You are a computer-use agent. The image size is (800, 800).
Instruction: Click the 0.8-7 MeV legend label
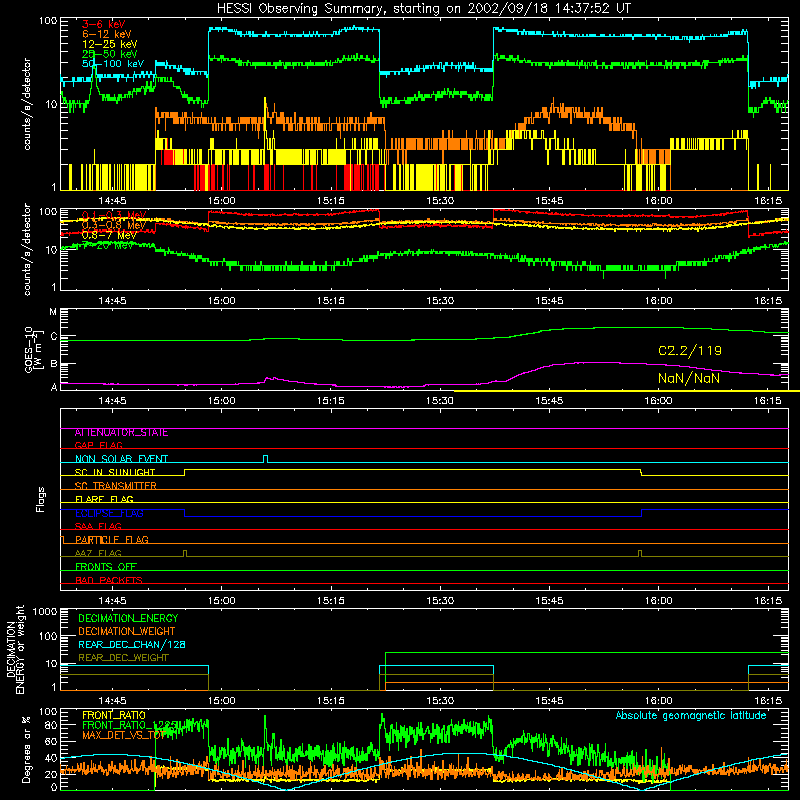[109, 235]
